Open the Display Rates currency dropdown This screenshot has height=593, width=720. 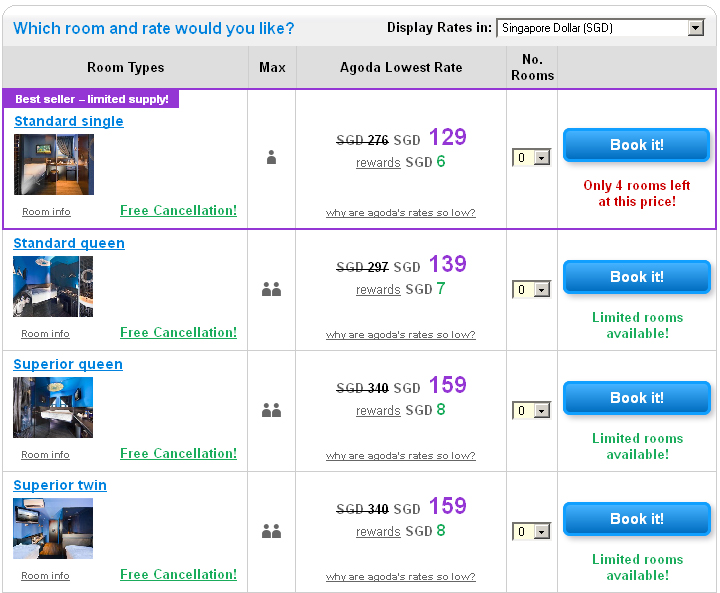(x=601, y=28)
